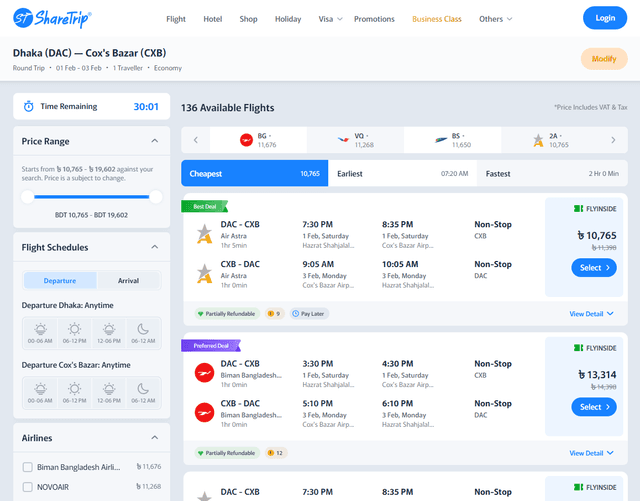
Task: Select Air Astra 2A airline logo in carousel
Action: (x=538, y=140)
